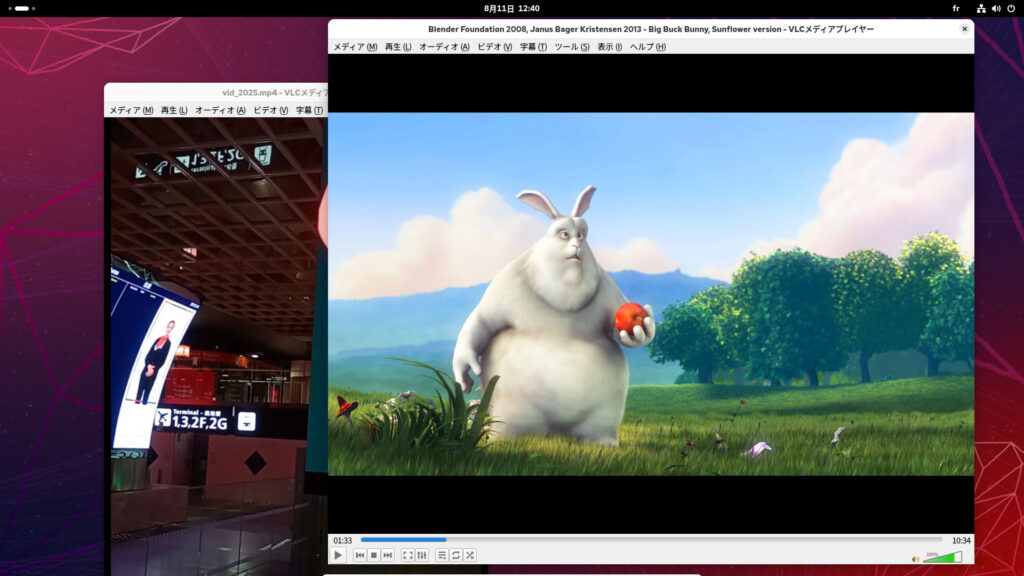Skip to next media in playlist

coord(388,555)
